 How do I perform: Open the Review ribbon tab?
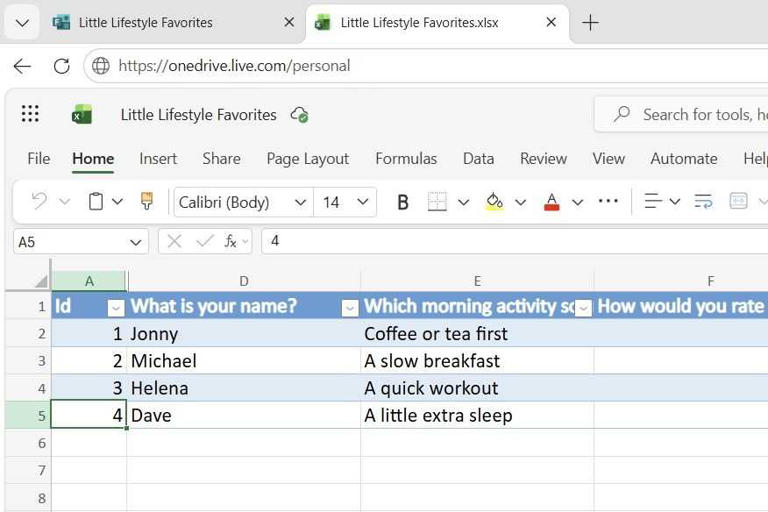pyautogui.click(x=543, y=159)
